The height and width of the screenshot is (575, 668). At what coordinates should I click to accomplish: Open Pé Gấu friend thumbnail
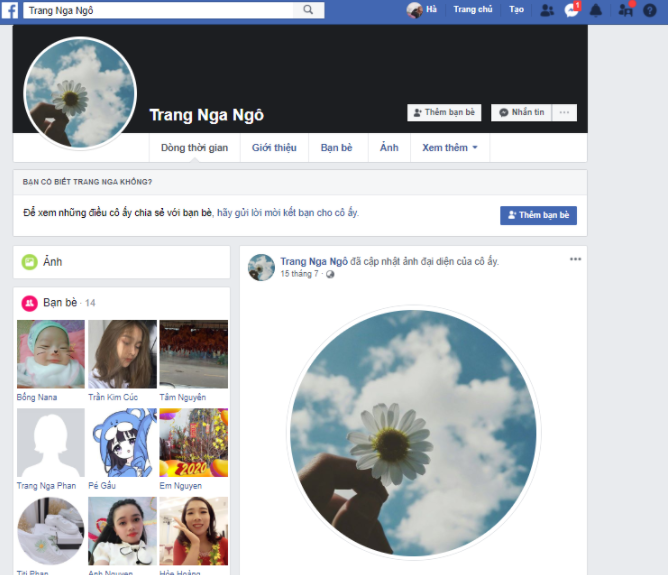122,443
